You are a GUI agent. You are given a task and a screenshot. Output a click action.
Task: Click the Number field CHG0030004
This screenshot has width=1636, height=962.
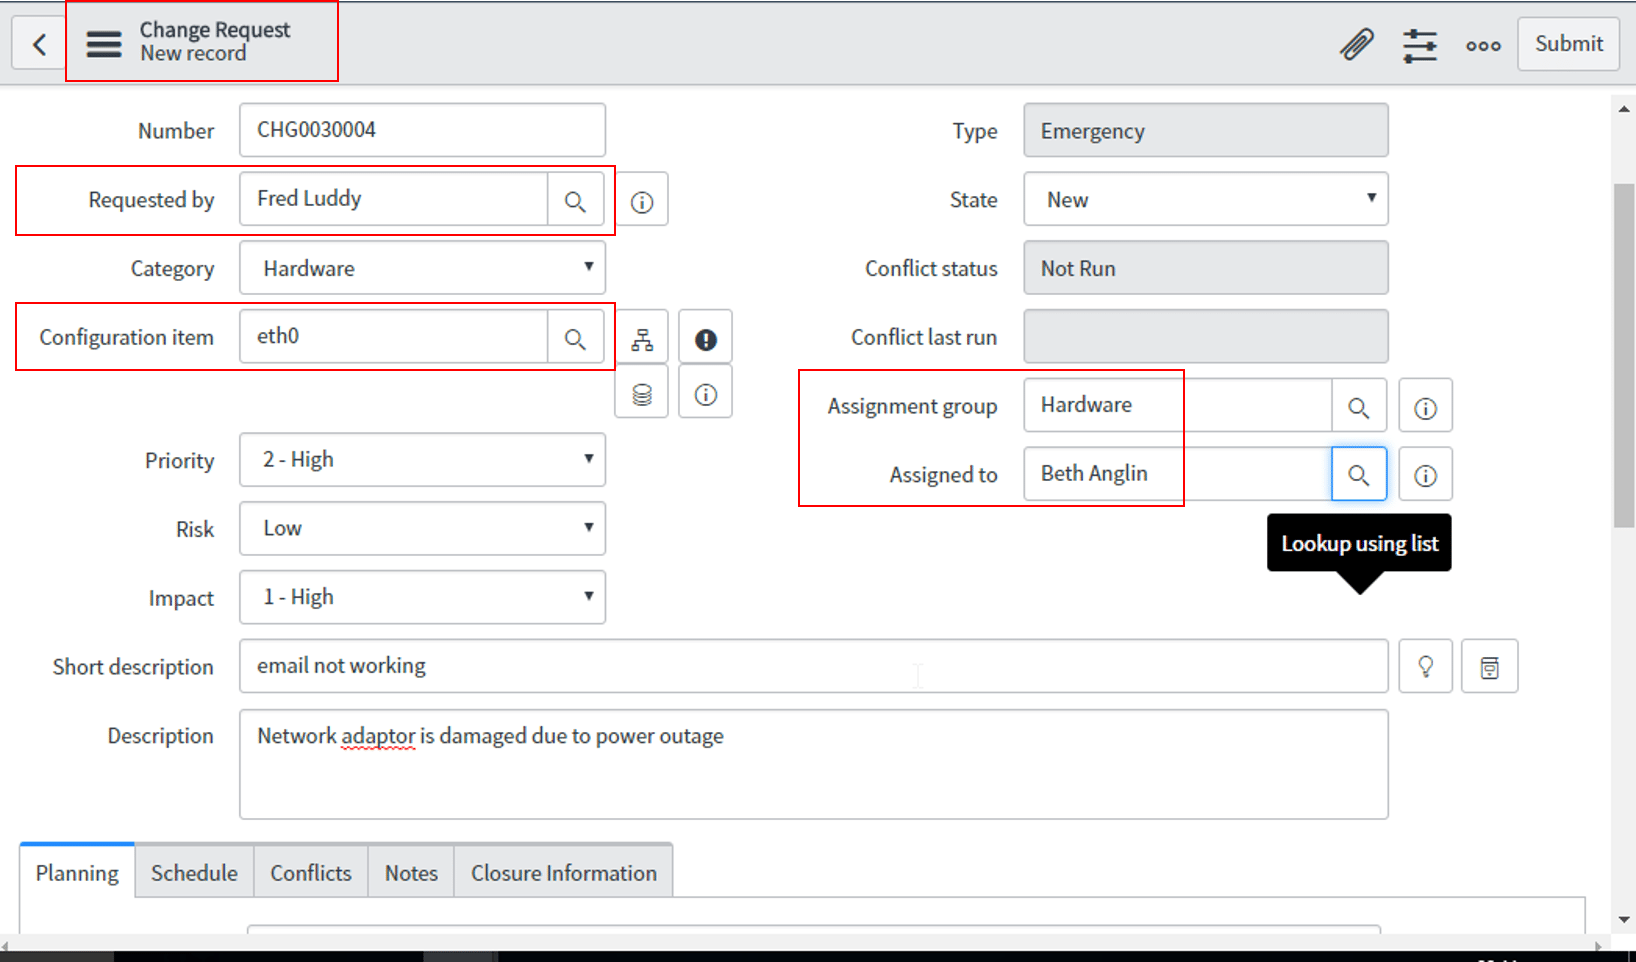pos(422,130)
